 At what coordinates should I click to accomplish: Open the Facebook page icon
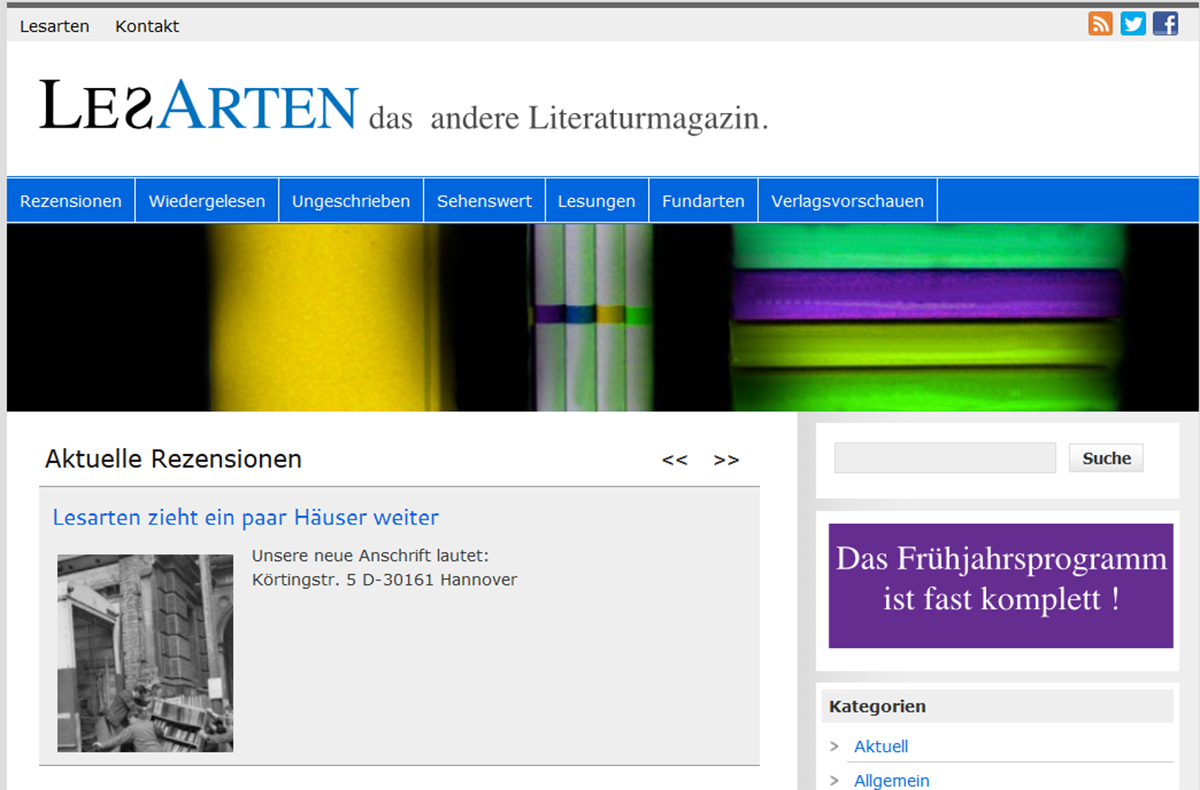click(1165, 24)
